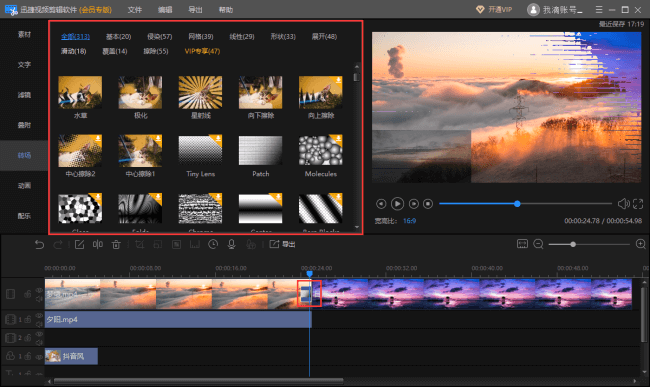
Task: Open the duration clock tool
Action: tap(213, 244)
